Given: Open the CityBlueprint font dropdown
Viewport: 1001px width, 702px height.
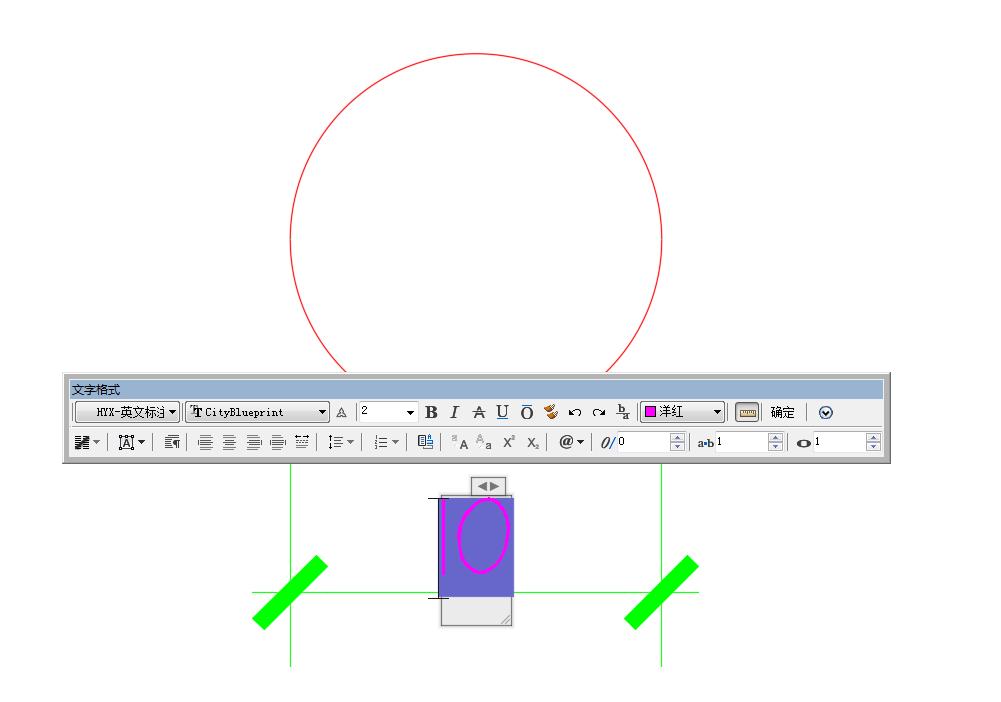Looking at the screenshot, I should [257, 412].
